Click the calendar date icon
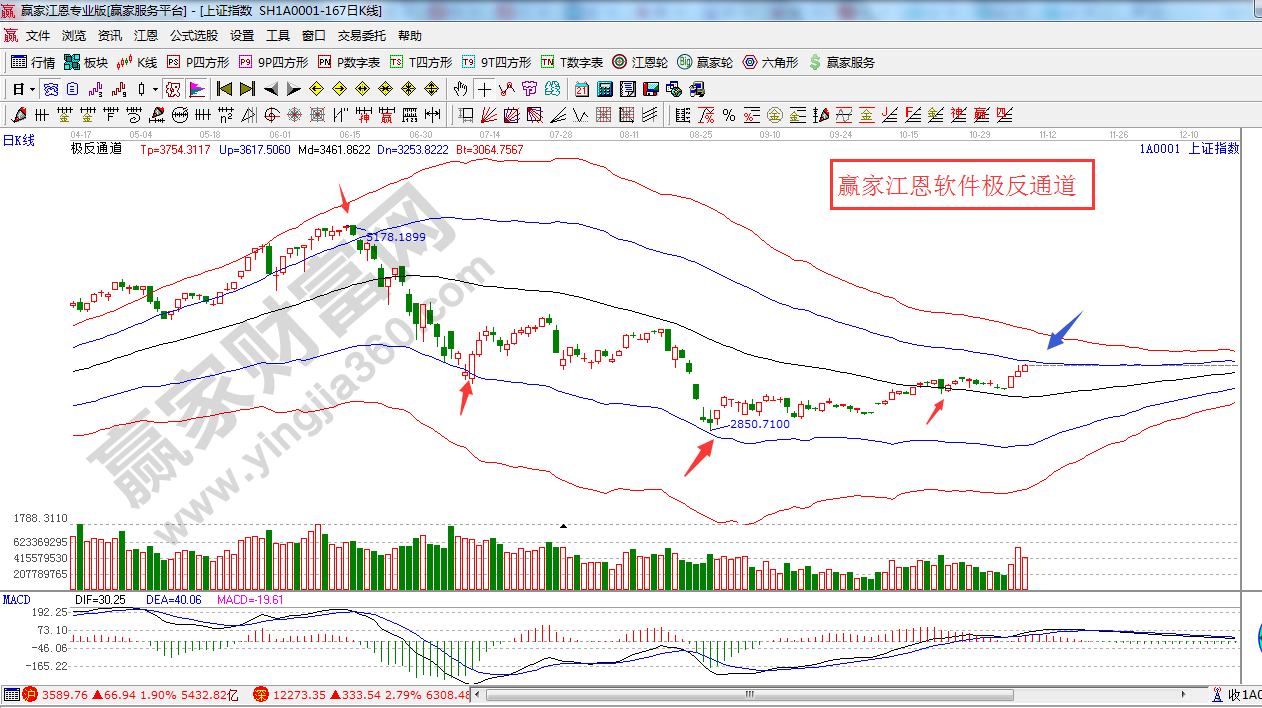This screenshot has height=708, width=1262. click(581, 89)
